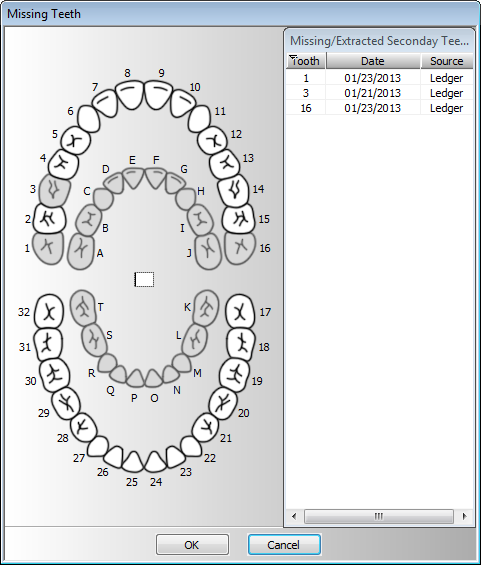Click the Cancel button
This screenshot has height=565, width=481.
(x=284, y=544)
